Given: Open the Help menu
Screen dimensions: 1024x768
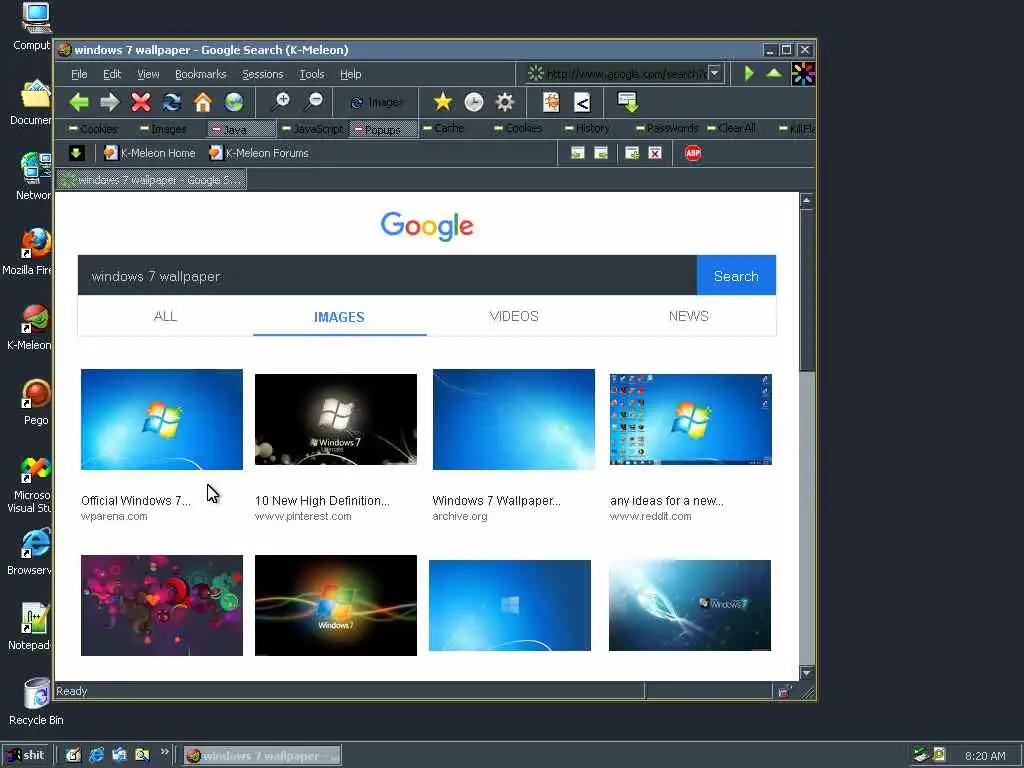Looking at the screenshot, I should click(x=351, y=74).
